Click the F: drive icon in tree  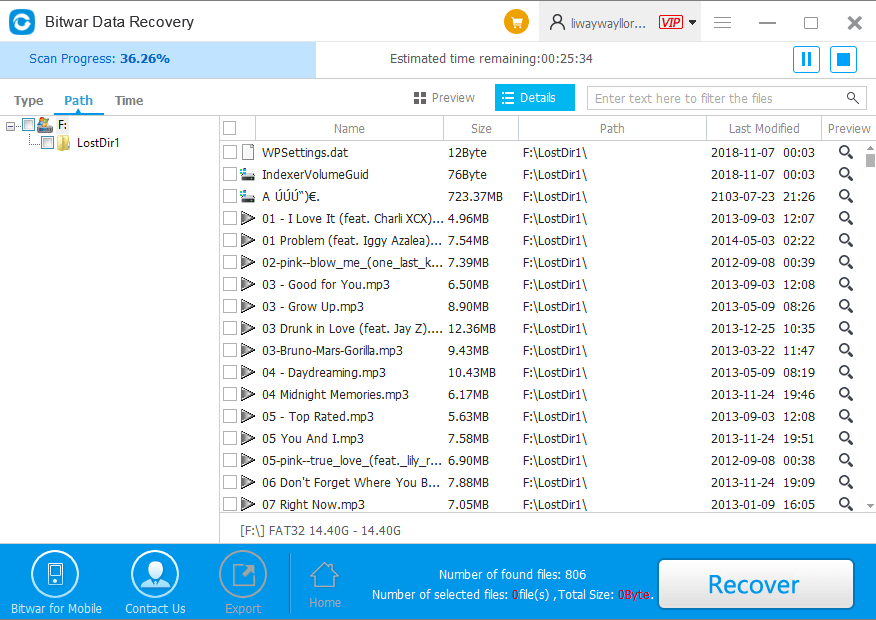tap(45, 125)
